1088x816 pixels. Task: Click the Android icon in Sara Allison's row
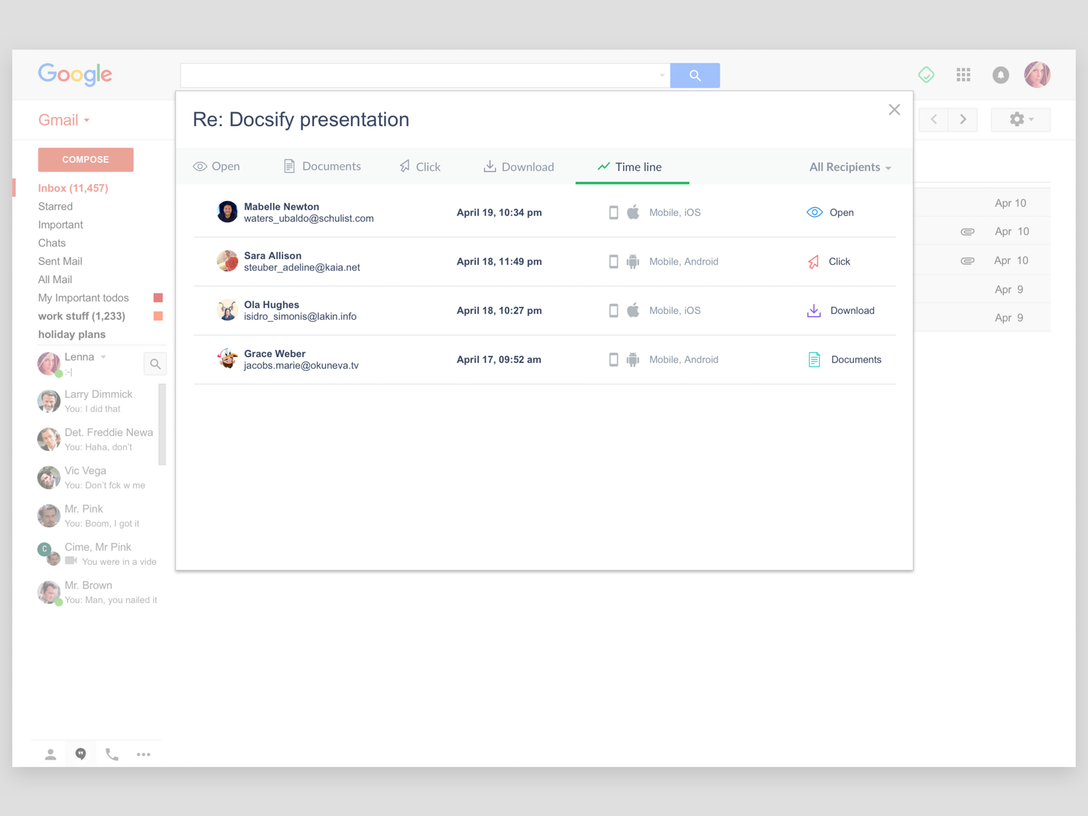click(x=633, y=262)
